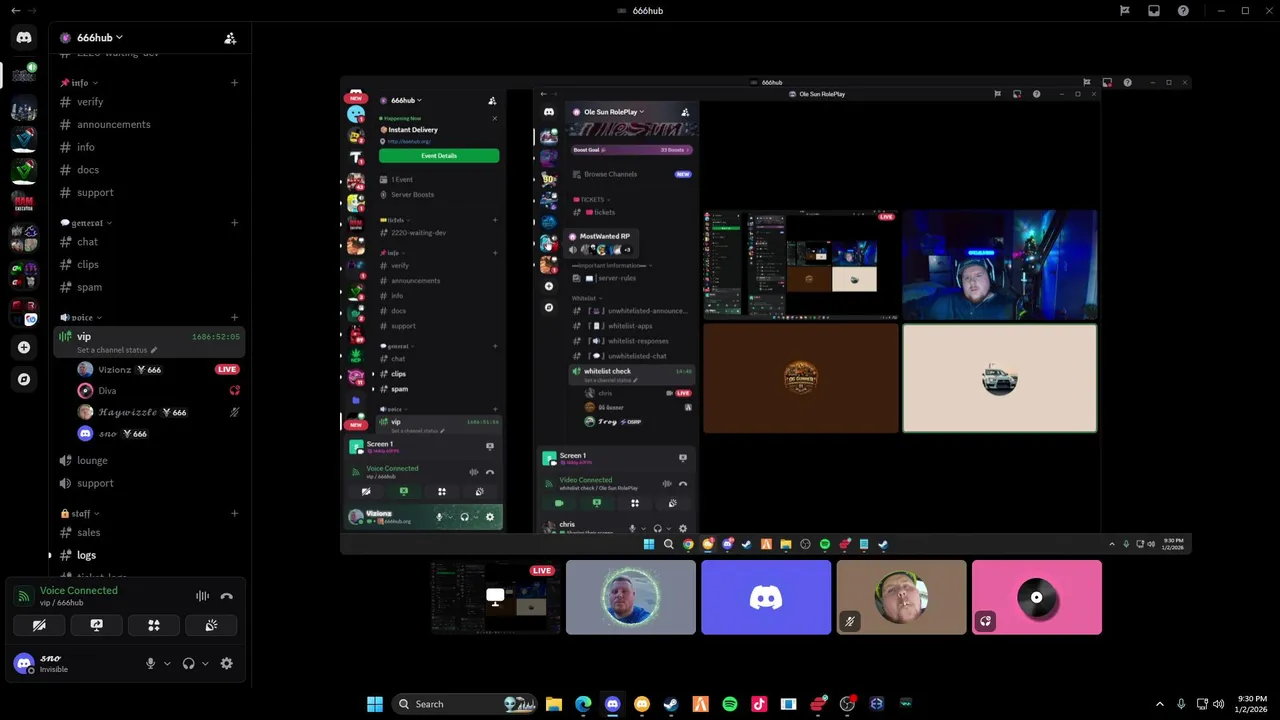
Task: Collapse the info category
Action: (80, 83)
